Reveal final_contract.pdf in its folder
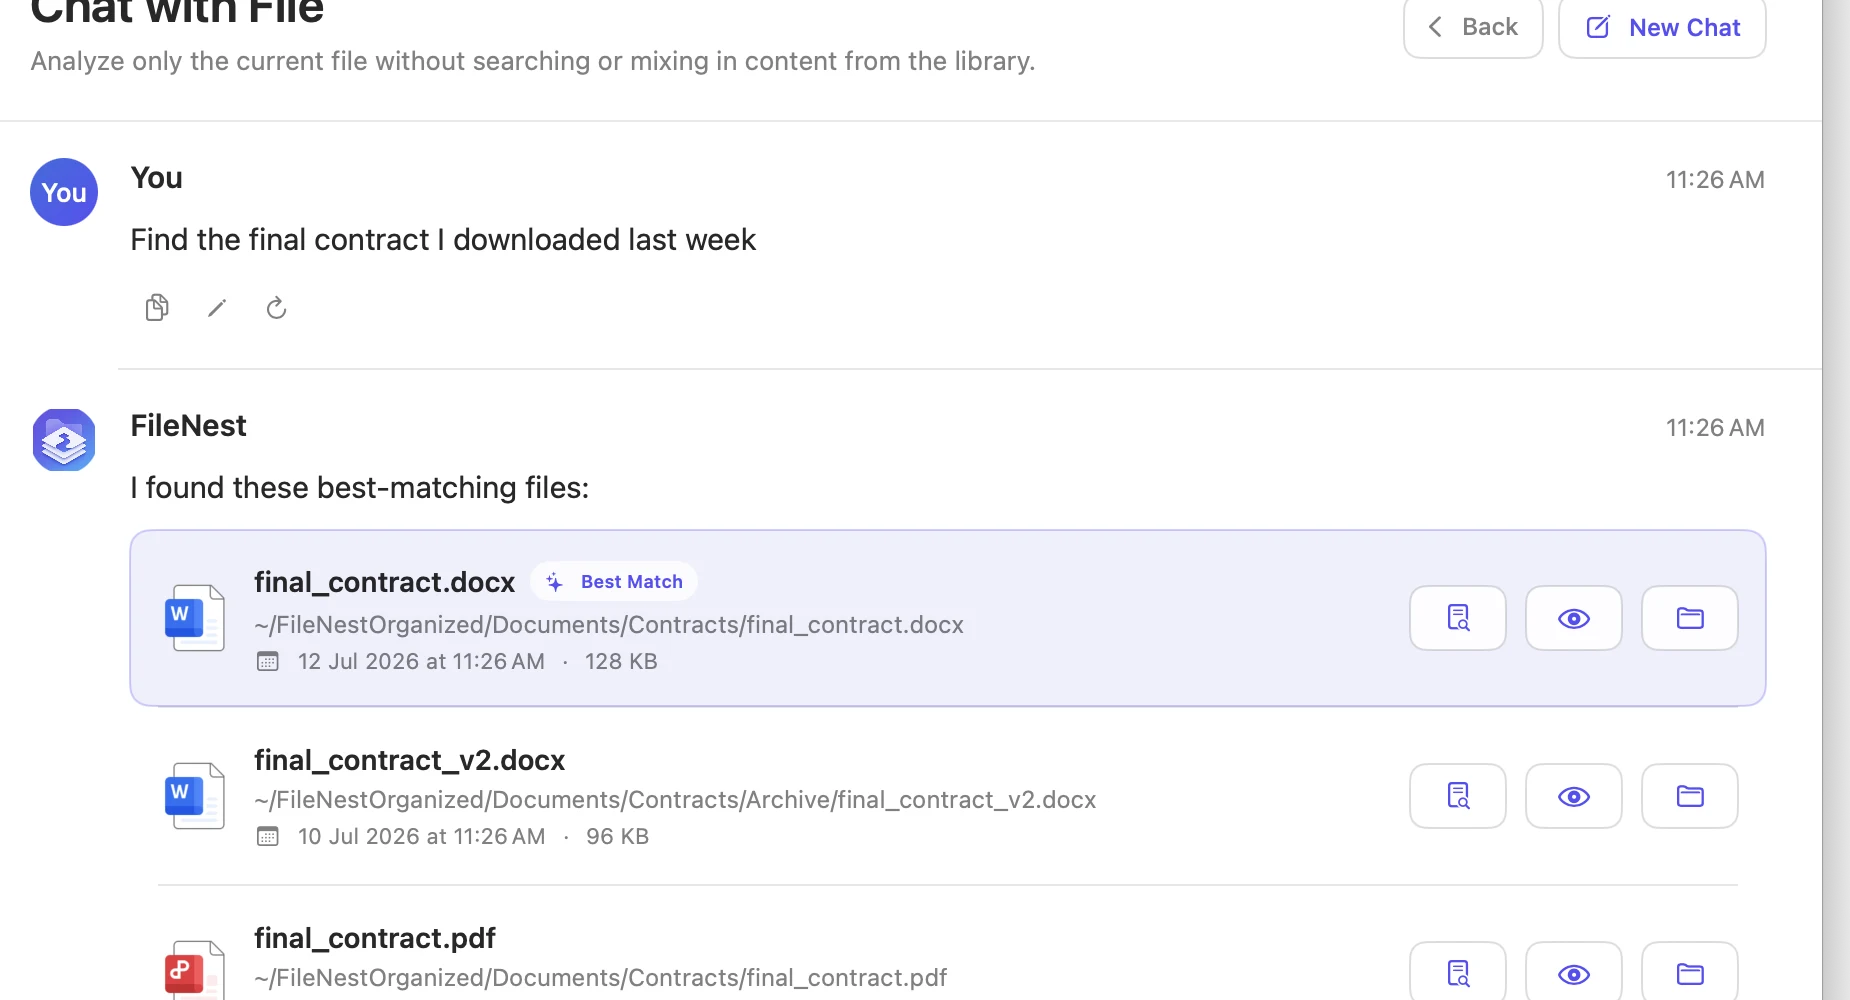This screenshot has height=1000, width=1850. pos(1690,972)
